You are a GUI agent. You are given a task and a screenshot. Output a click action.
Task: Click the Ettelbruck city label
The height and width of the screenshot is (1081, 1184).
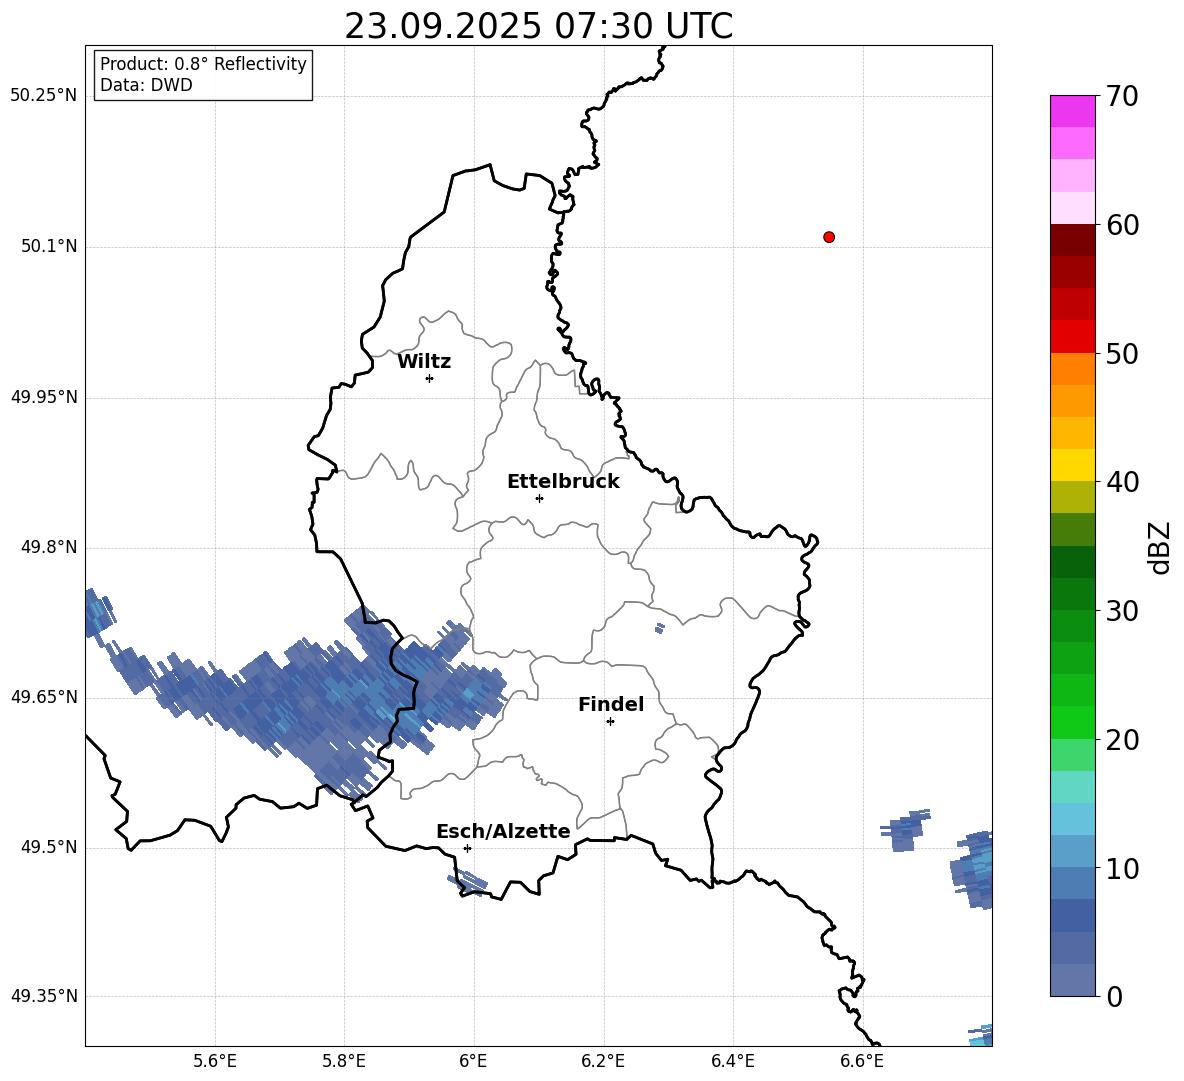[x=563, y=482]
